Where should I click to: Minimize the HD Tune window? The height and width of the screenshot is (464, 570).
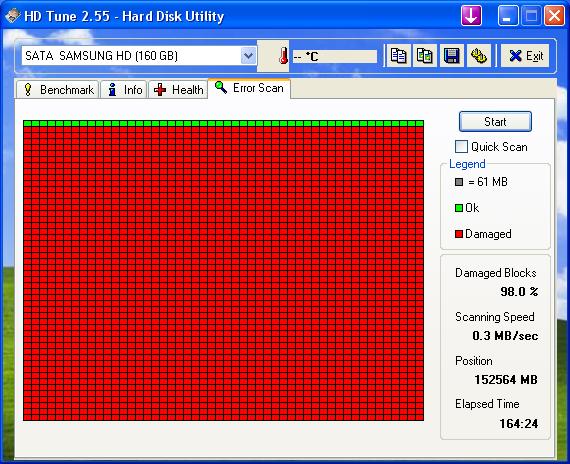[x=508, y=16]
